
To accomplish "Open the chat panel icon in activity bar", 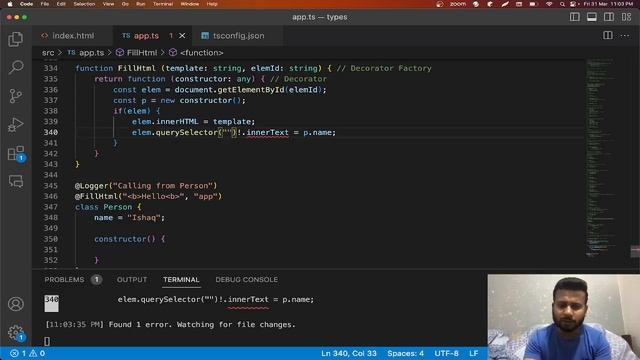I will coord(16,181).
